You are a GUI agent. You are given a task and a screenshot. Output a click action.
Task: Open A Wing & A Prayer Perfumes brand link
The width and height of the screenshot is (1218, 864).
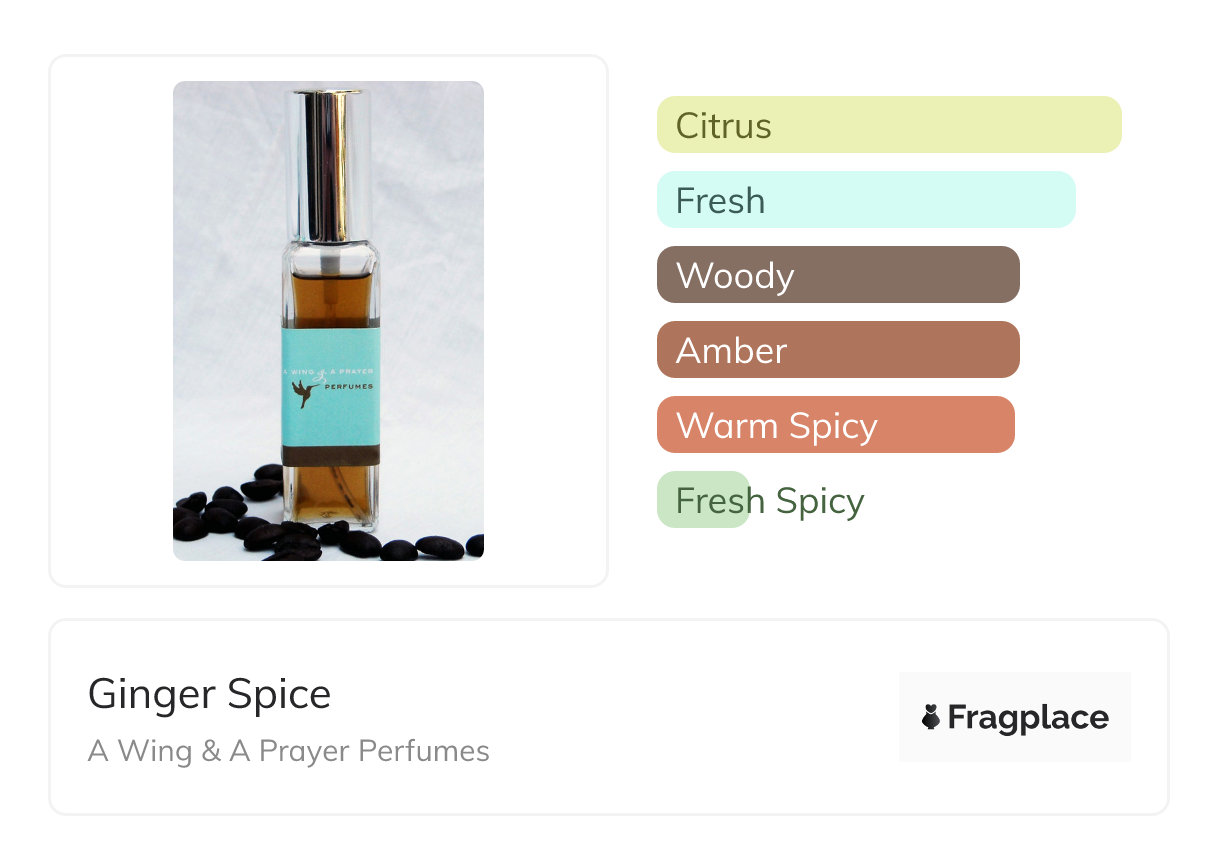coord(288,751)
